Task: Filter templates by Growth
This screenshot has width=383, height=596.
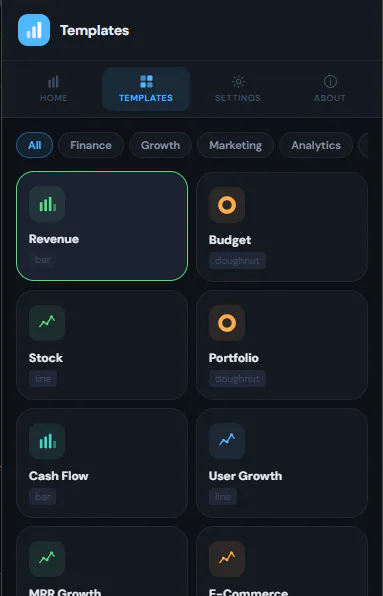Action: click(160, 145)
